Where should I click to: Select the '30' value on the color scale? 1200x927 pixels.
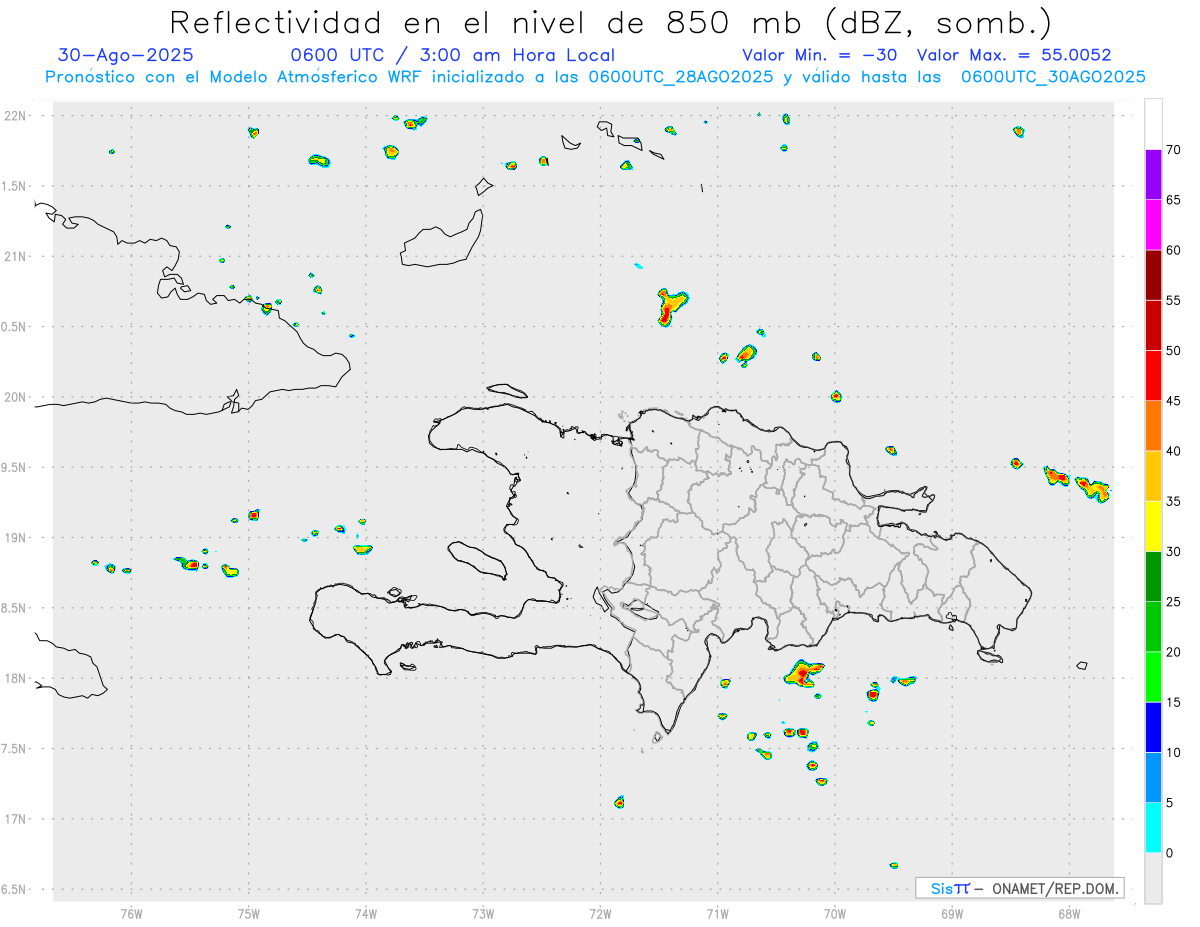coord(1174,552)
